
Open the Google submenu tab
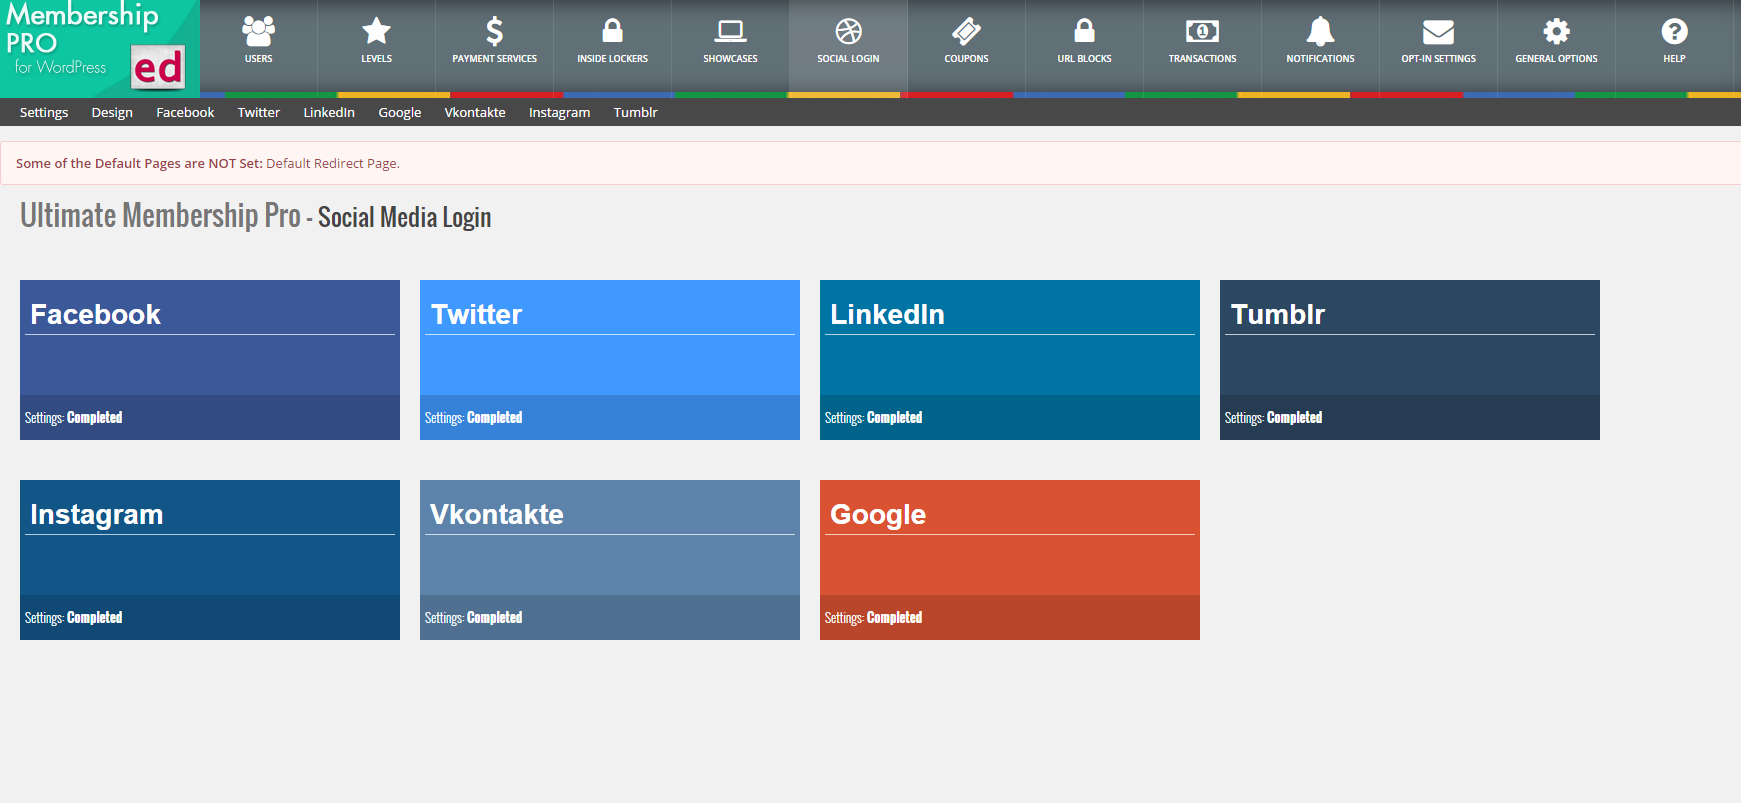pos(400,112)
